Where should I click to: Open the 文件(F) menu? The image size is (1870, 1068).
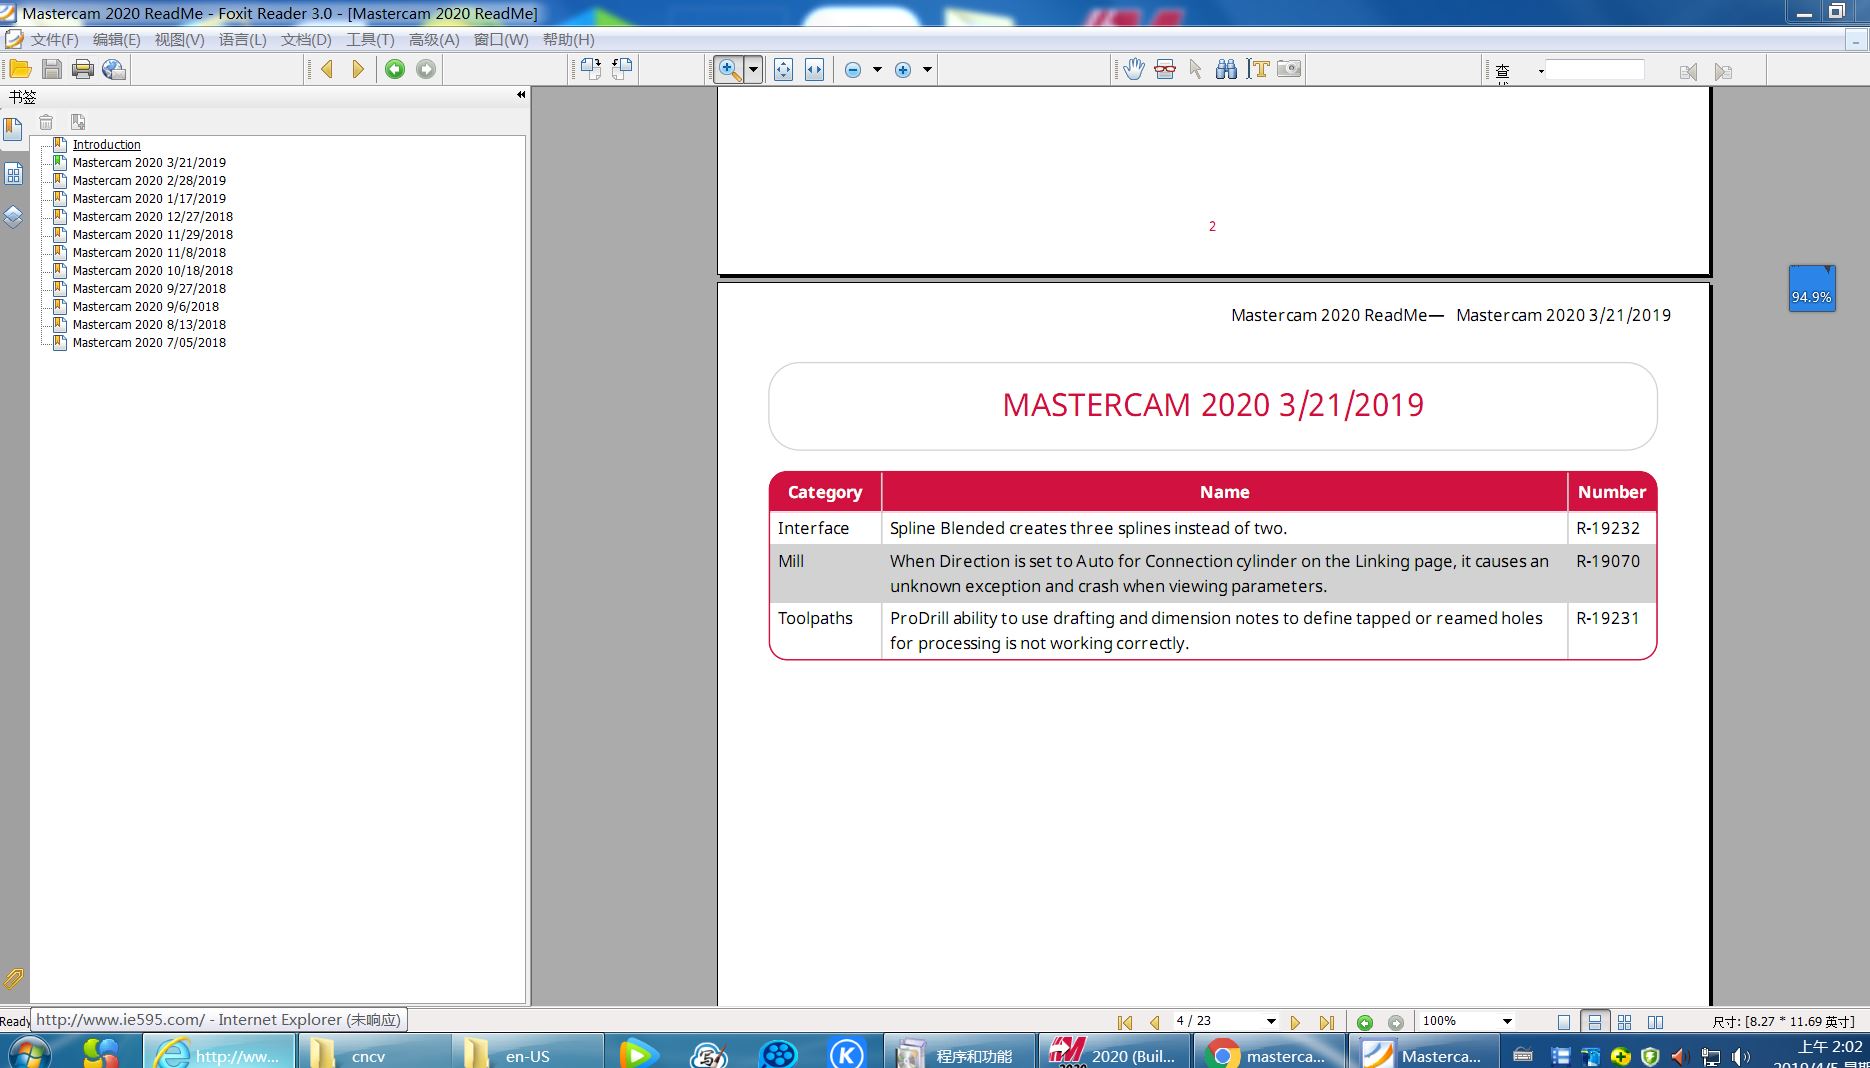tap(54, 40)
